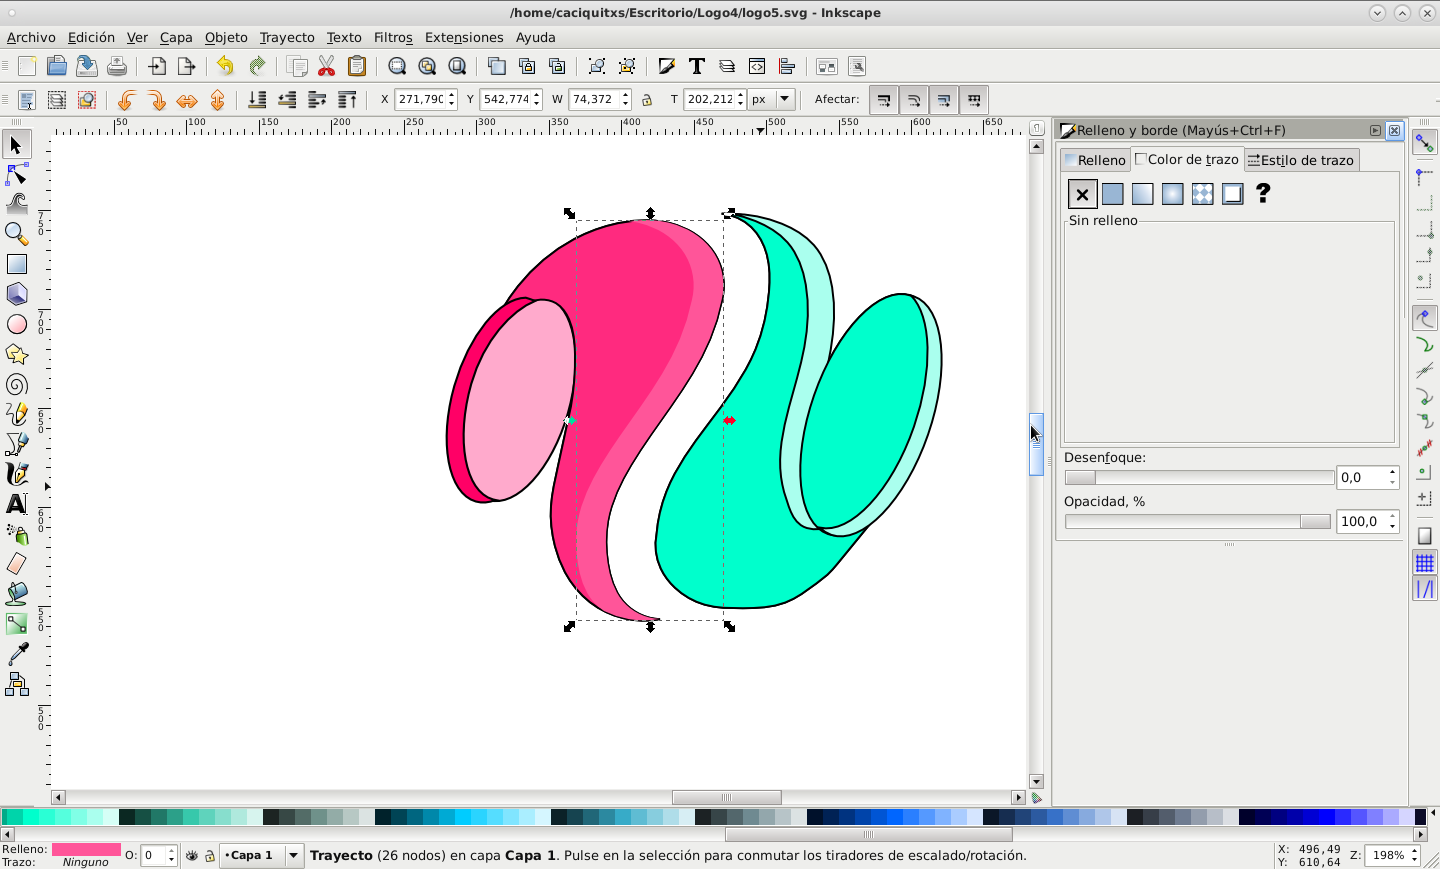
Task: Switch to Estilo de trazo tab
Action: (1301, 160)
